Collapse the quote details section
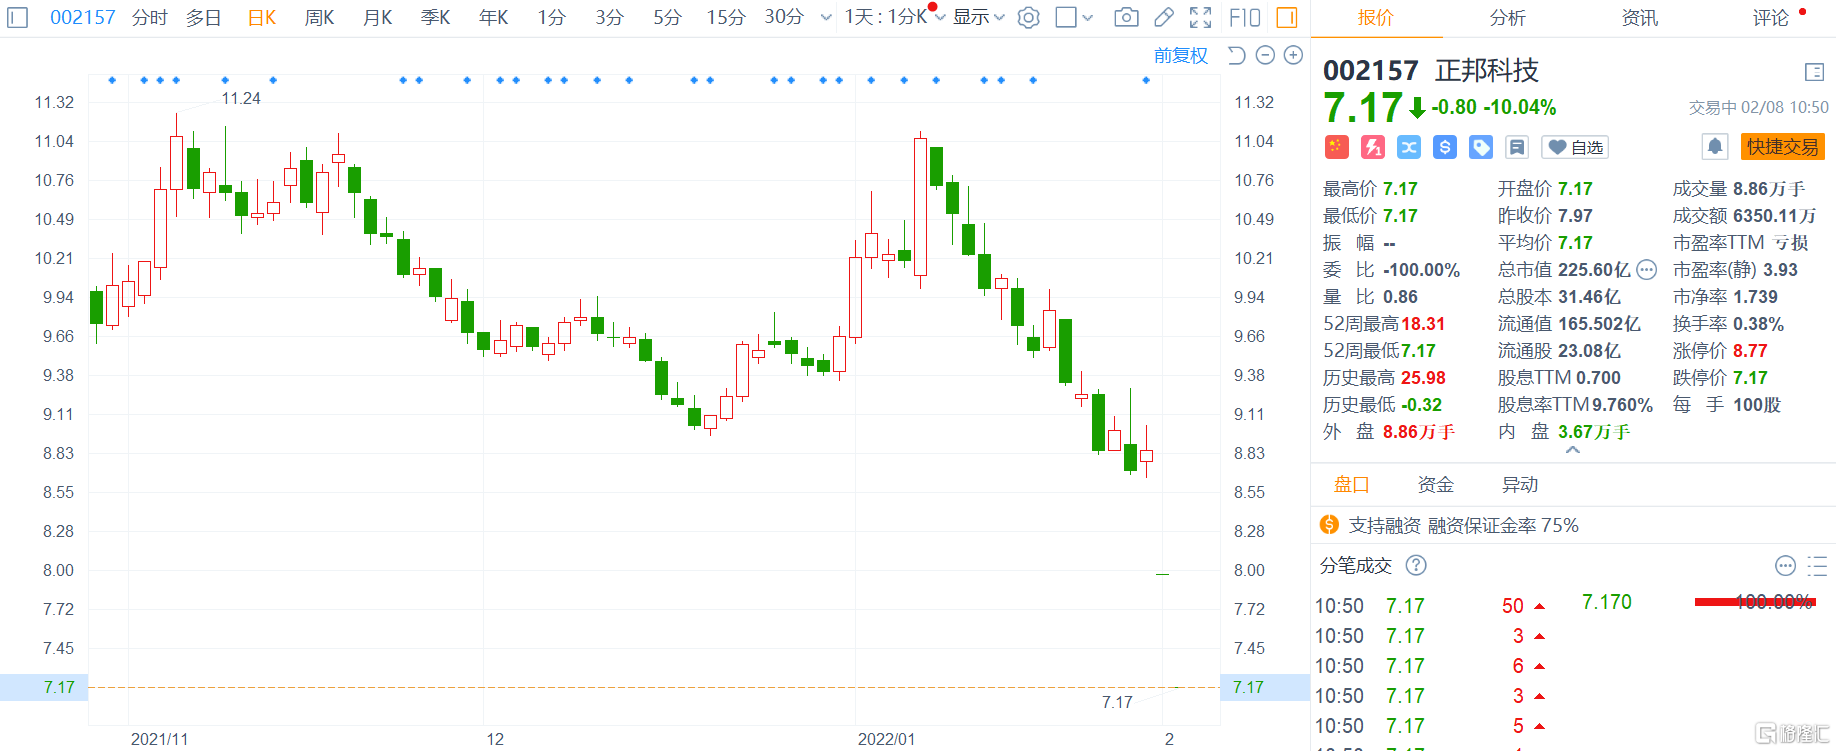The height and width of the screenshot is (751, 1837). (x=1572, y=451)
